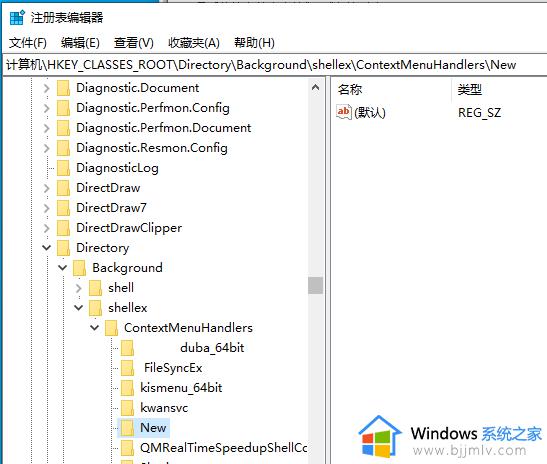
Task: Click the DirectDraw7 folder icon
Action: [63, 208]
